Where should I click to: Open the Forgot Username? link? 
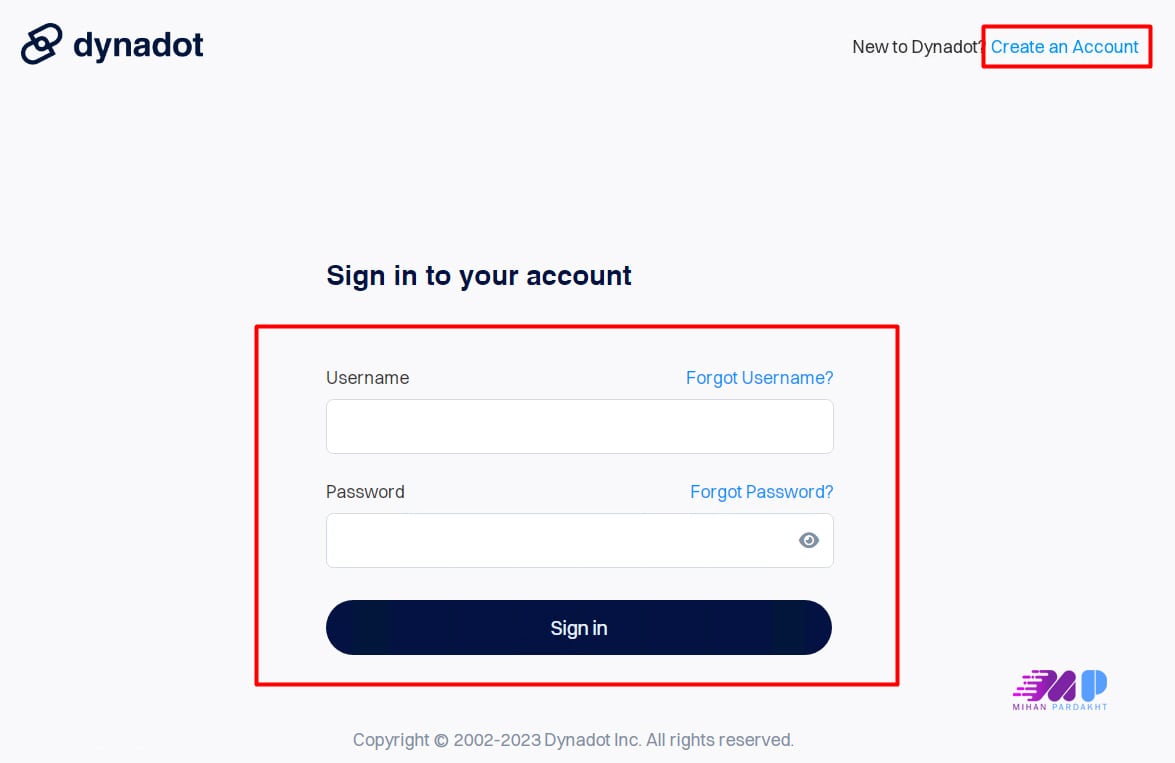click(759, 378)
